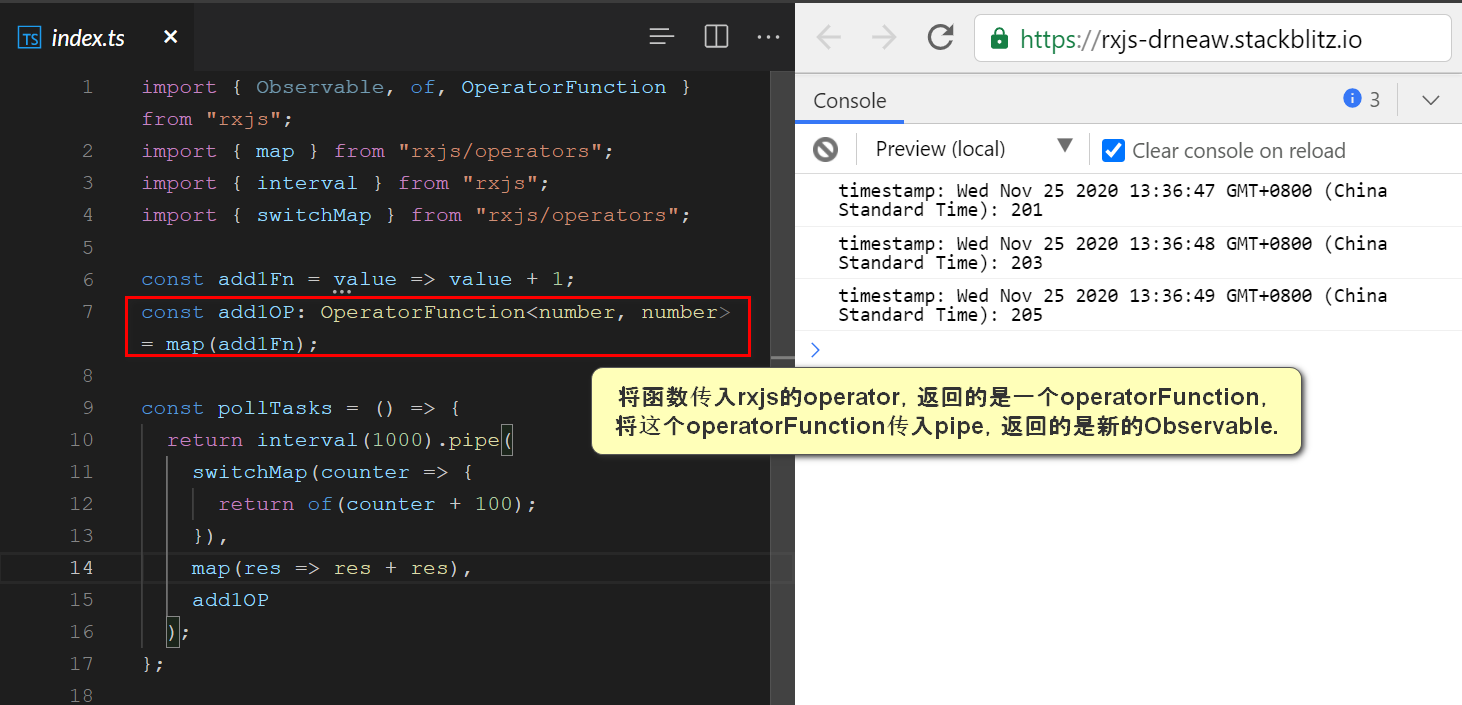Expand the console filter dropdown arrow
This screenshot has width=1462, height=705.
(1064, 148)
